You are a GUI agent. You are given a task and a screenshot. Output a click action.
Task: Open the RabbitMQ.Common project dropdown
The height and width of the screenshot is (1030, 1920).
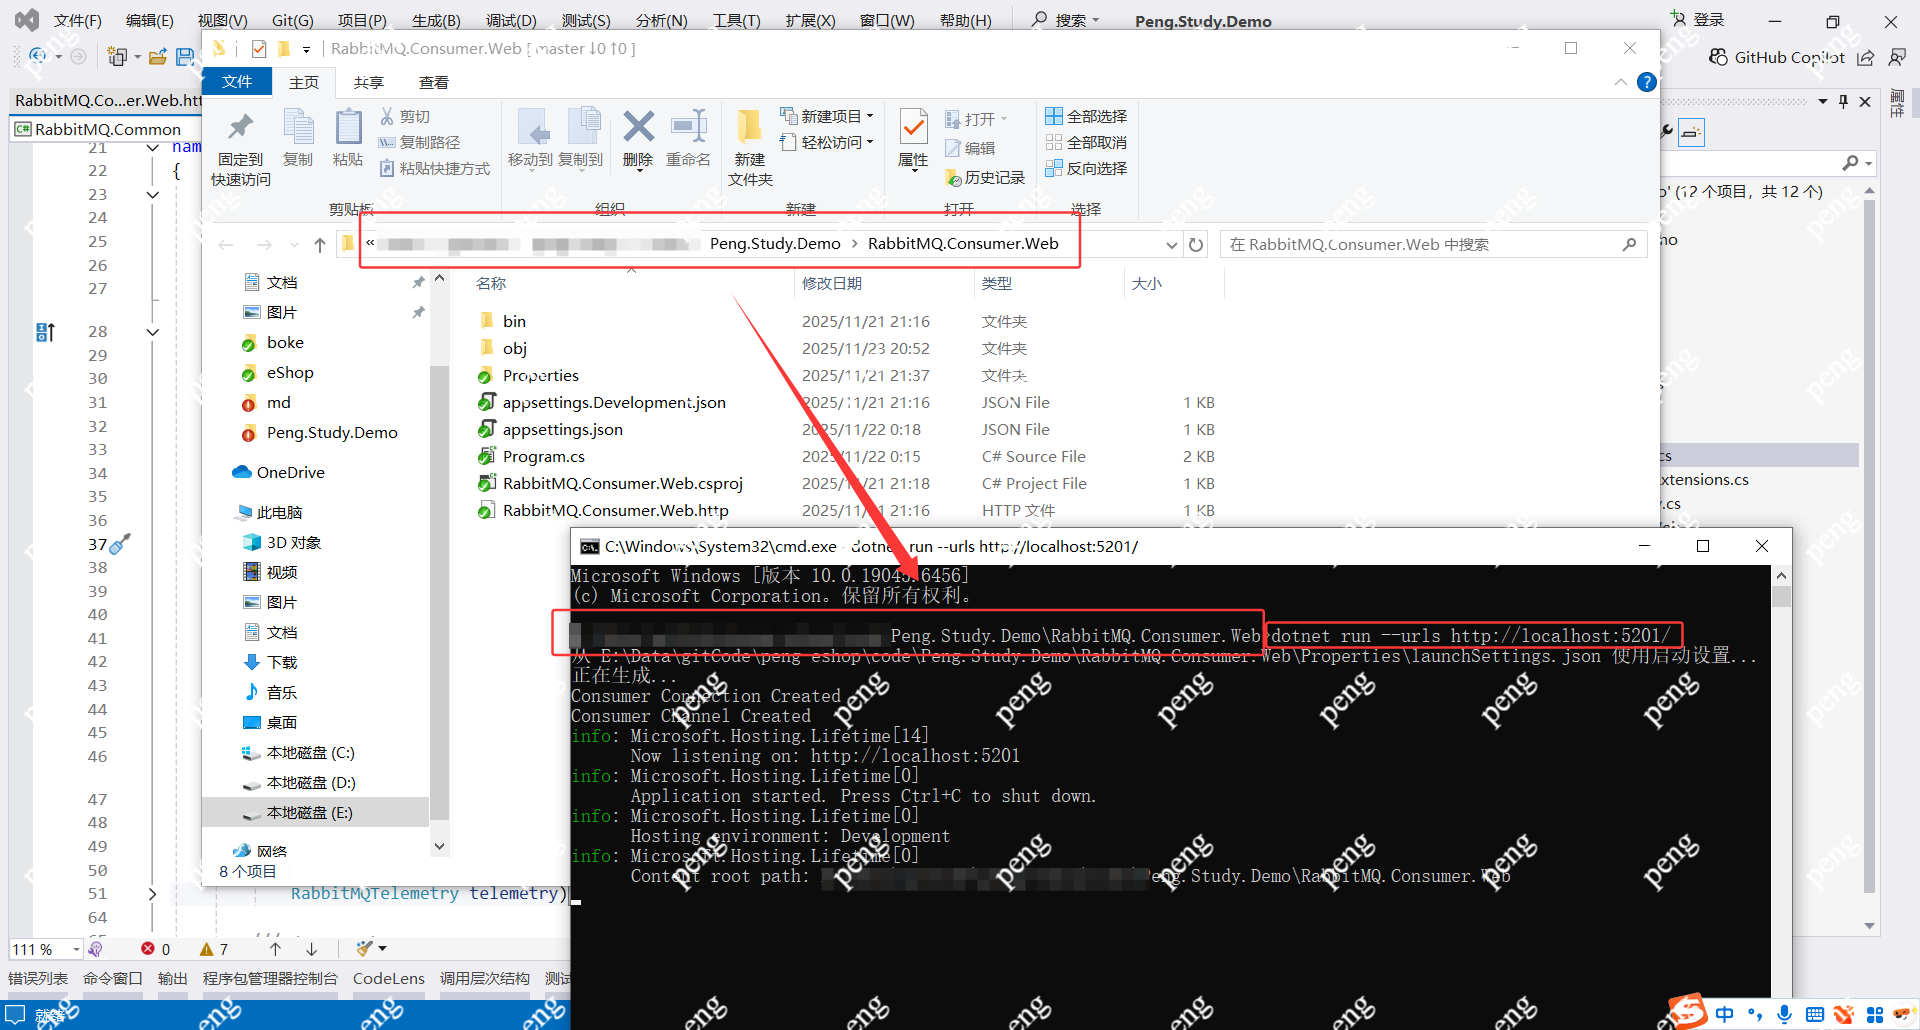click(x=107, y=129)
